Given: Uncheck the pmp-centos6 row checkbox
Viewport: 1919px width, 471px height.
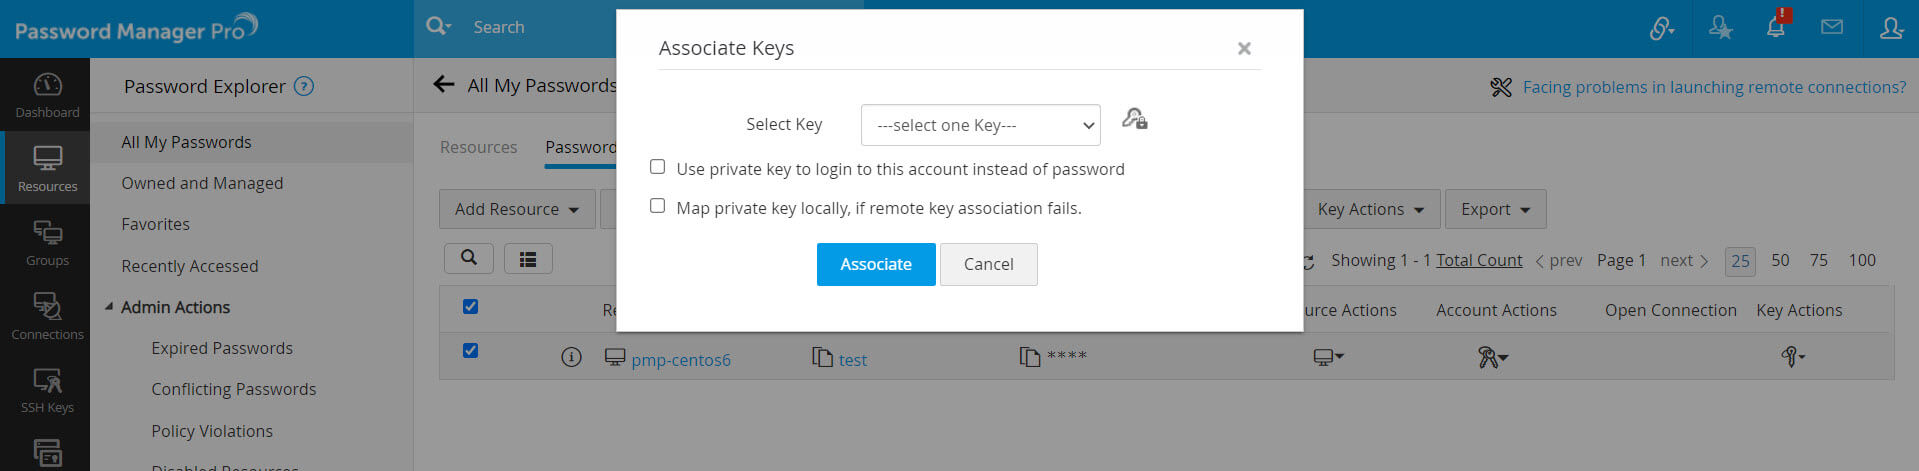Looking at the screenshot, I should [470, 351].
